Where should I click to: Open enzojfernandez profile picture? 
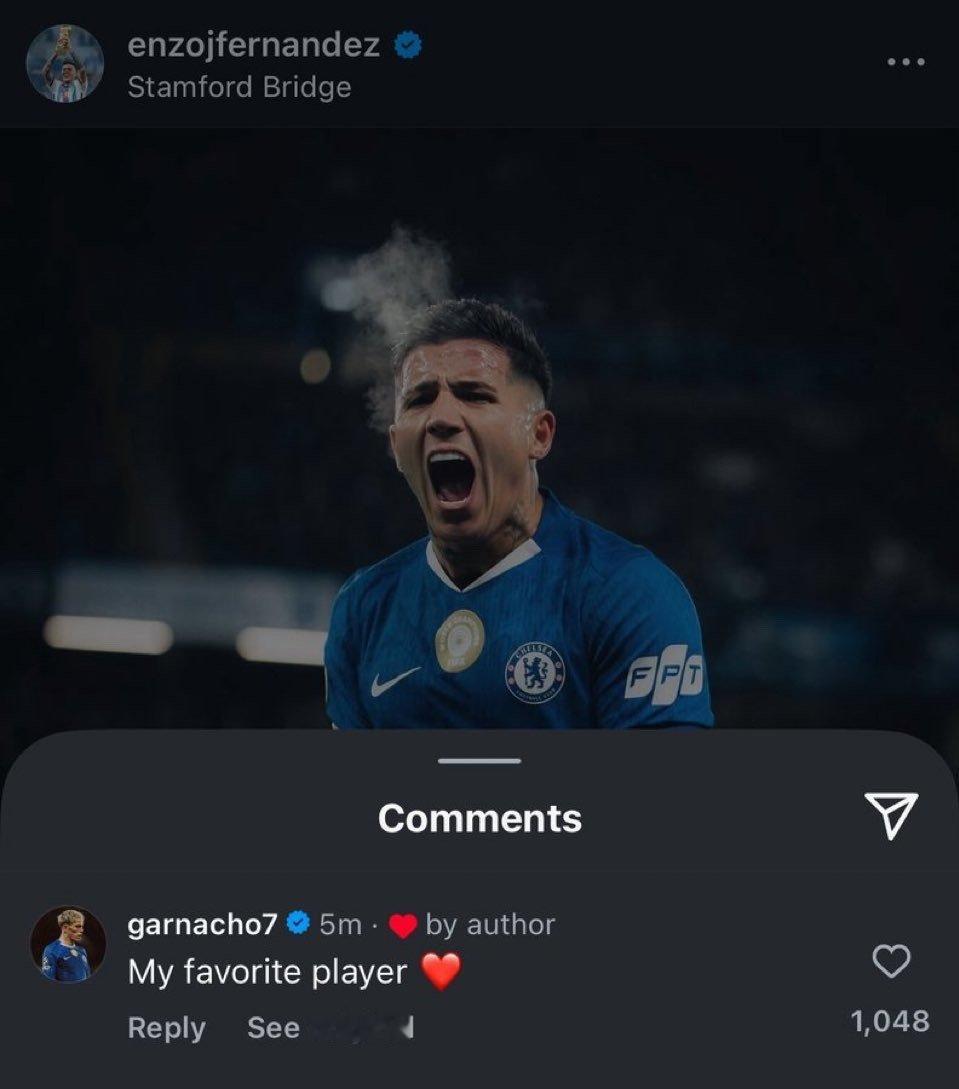pos(65,64)
